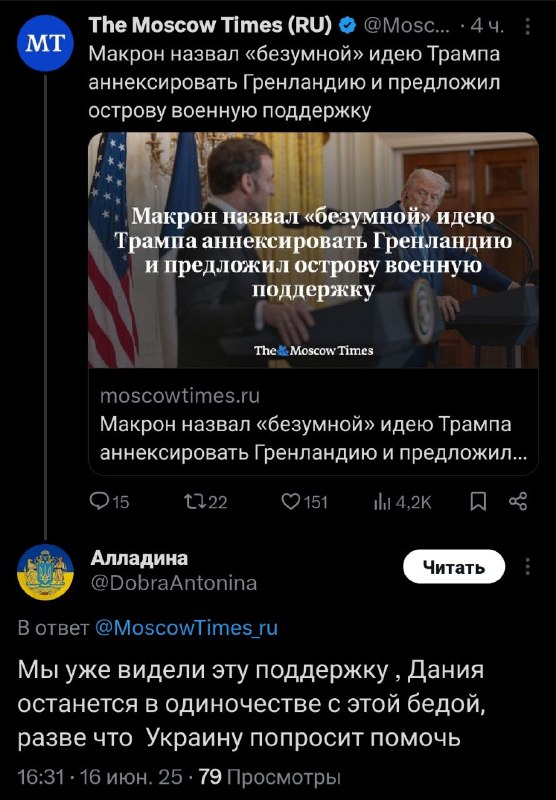
Task: Open the @MoscowTimes_ru mention link
Action: (x=187, y=628)
